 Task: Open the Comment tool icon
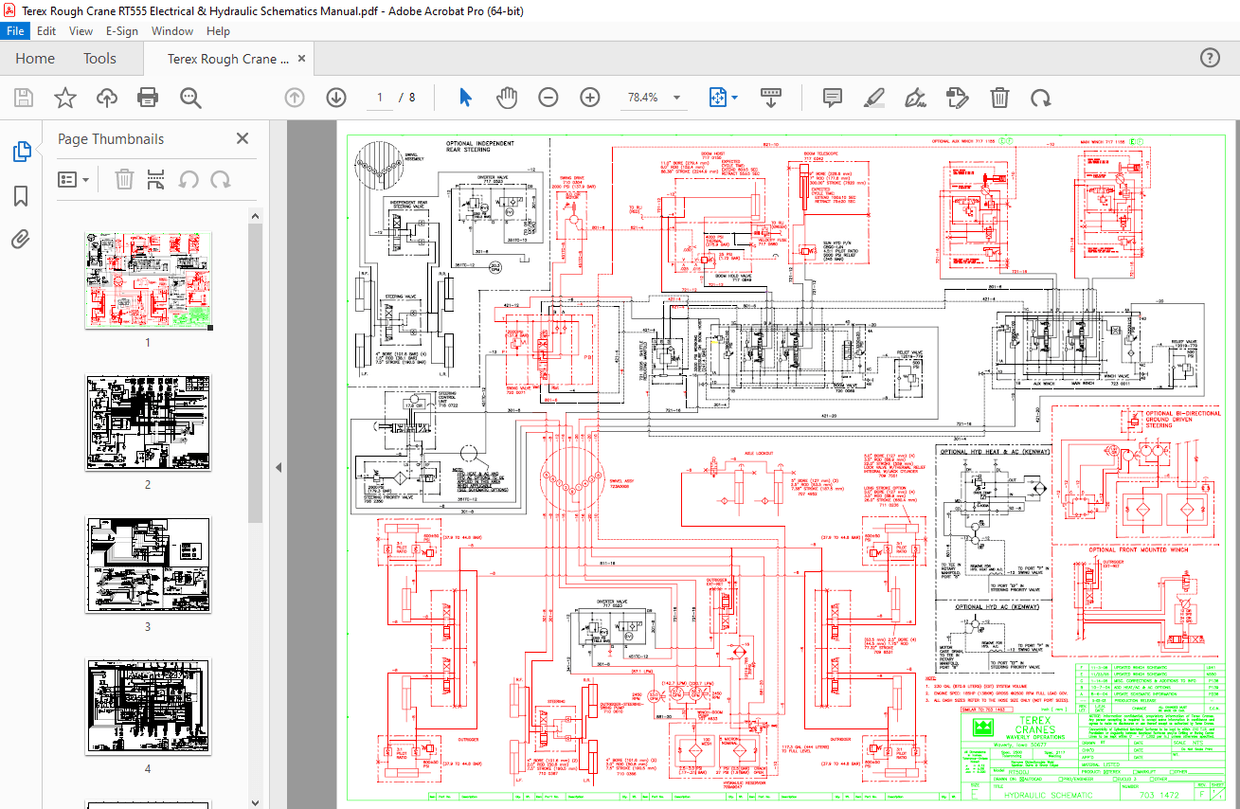(832, 97)
